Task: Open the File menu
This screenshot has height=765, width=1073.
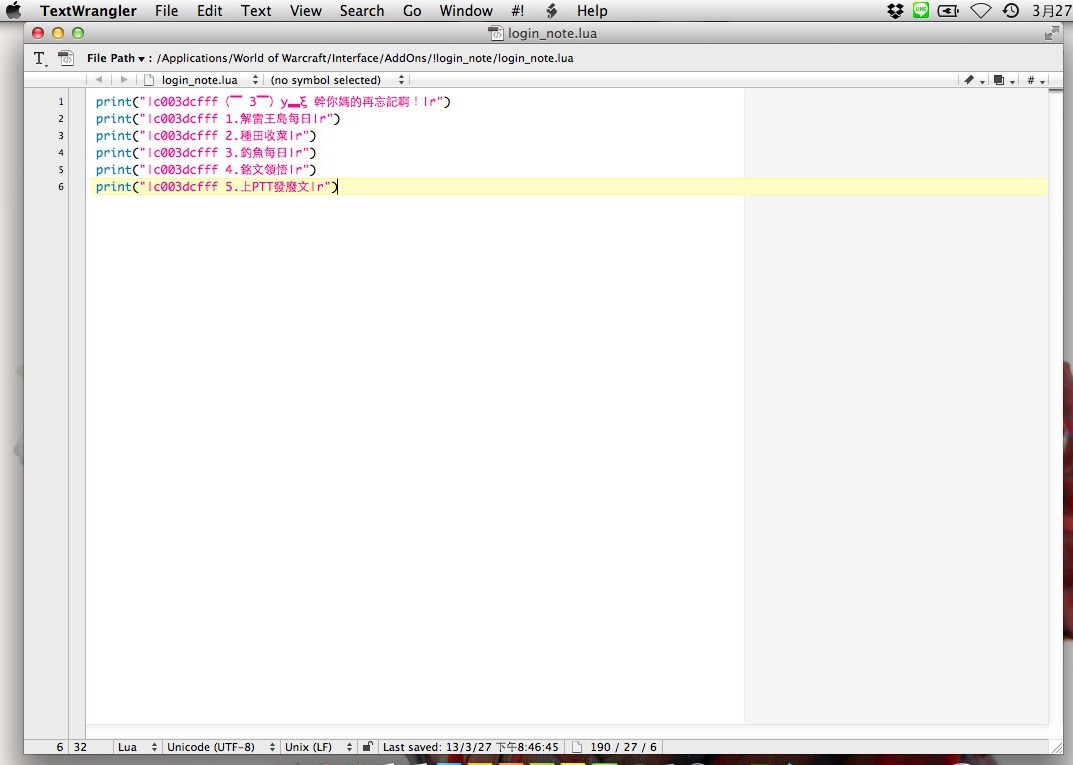Action: click(166, 10)
